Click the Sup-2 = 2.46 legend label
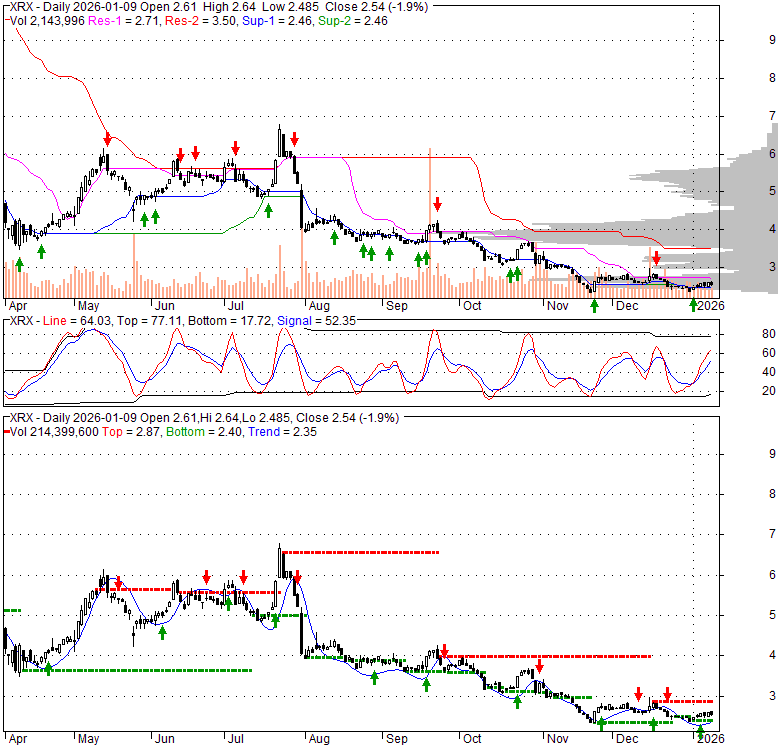The image size is (780, 745). [353, 21]
